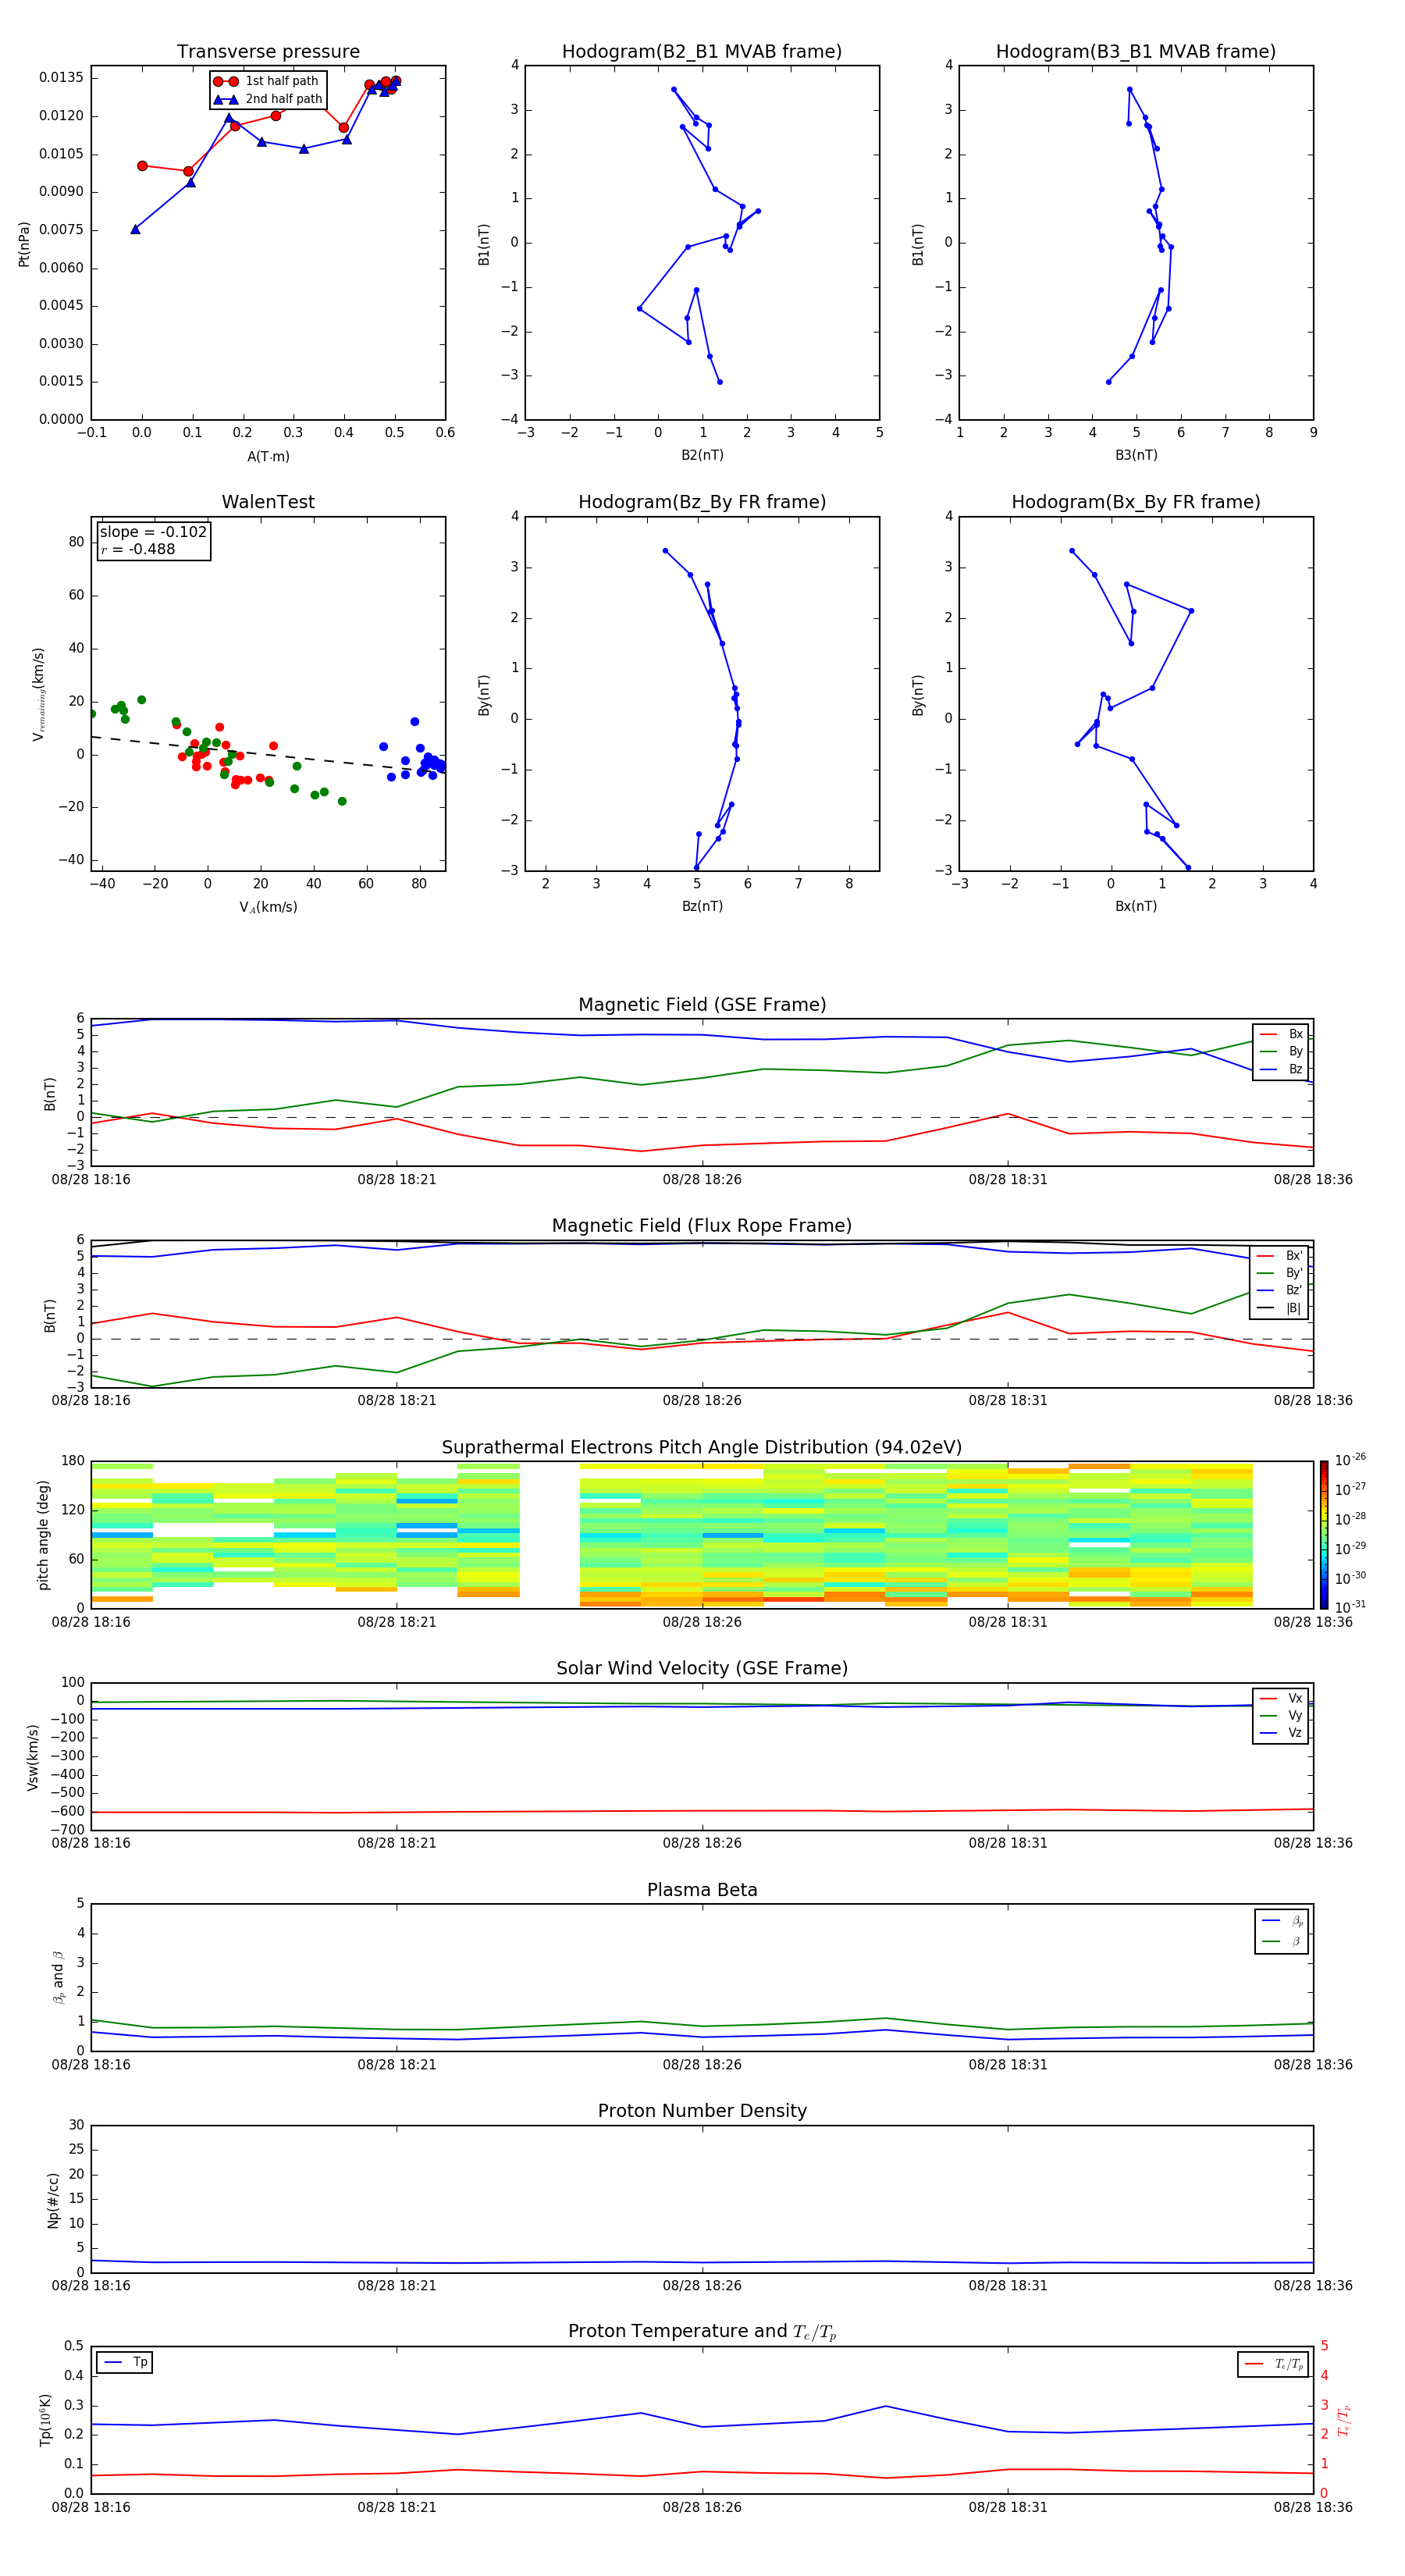The width and height of the screenshot is (1405, 2576).
Task: Select the 'Tp(10^6K)' axis label
Action: click(45, 2420)
